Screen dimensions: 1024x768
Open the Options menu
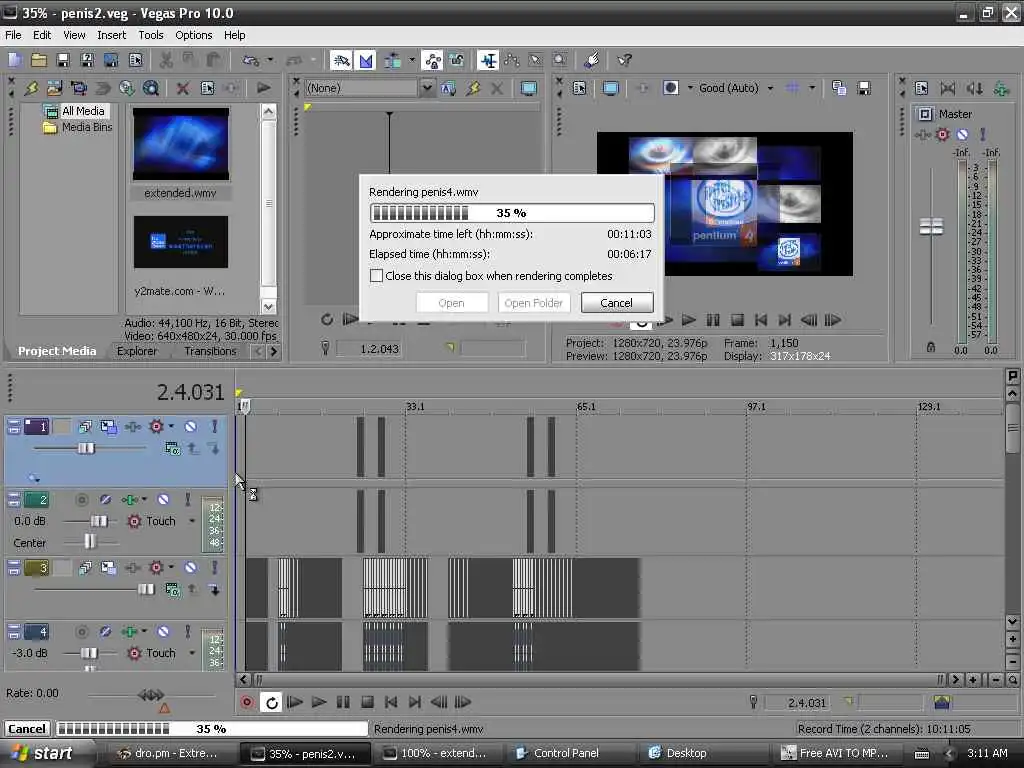193,35
